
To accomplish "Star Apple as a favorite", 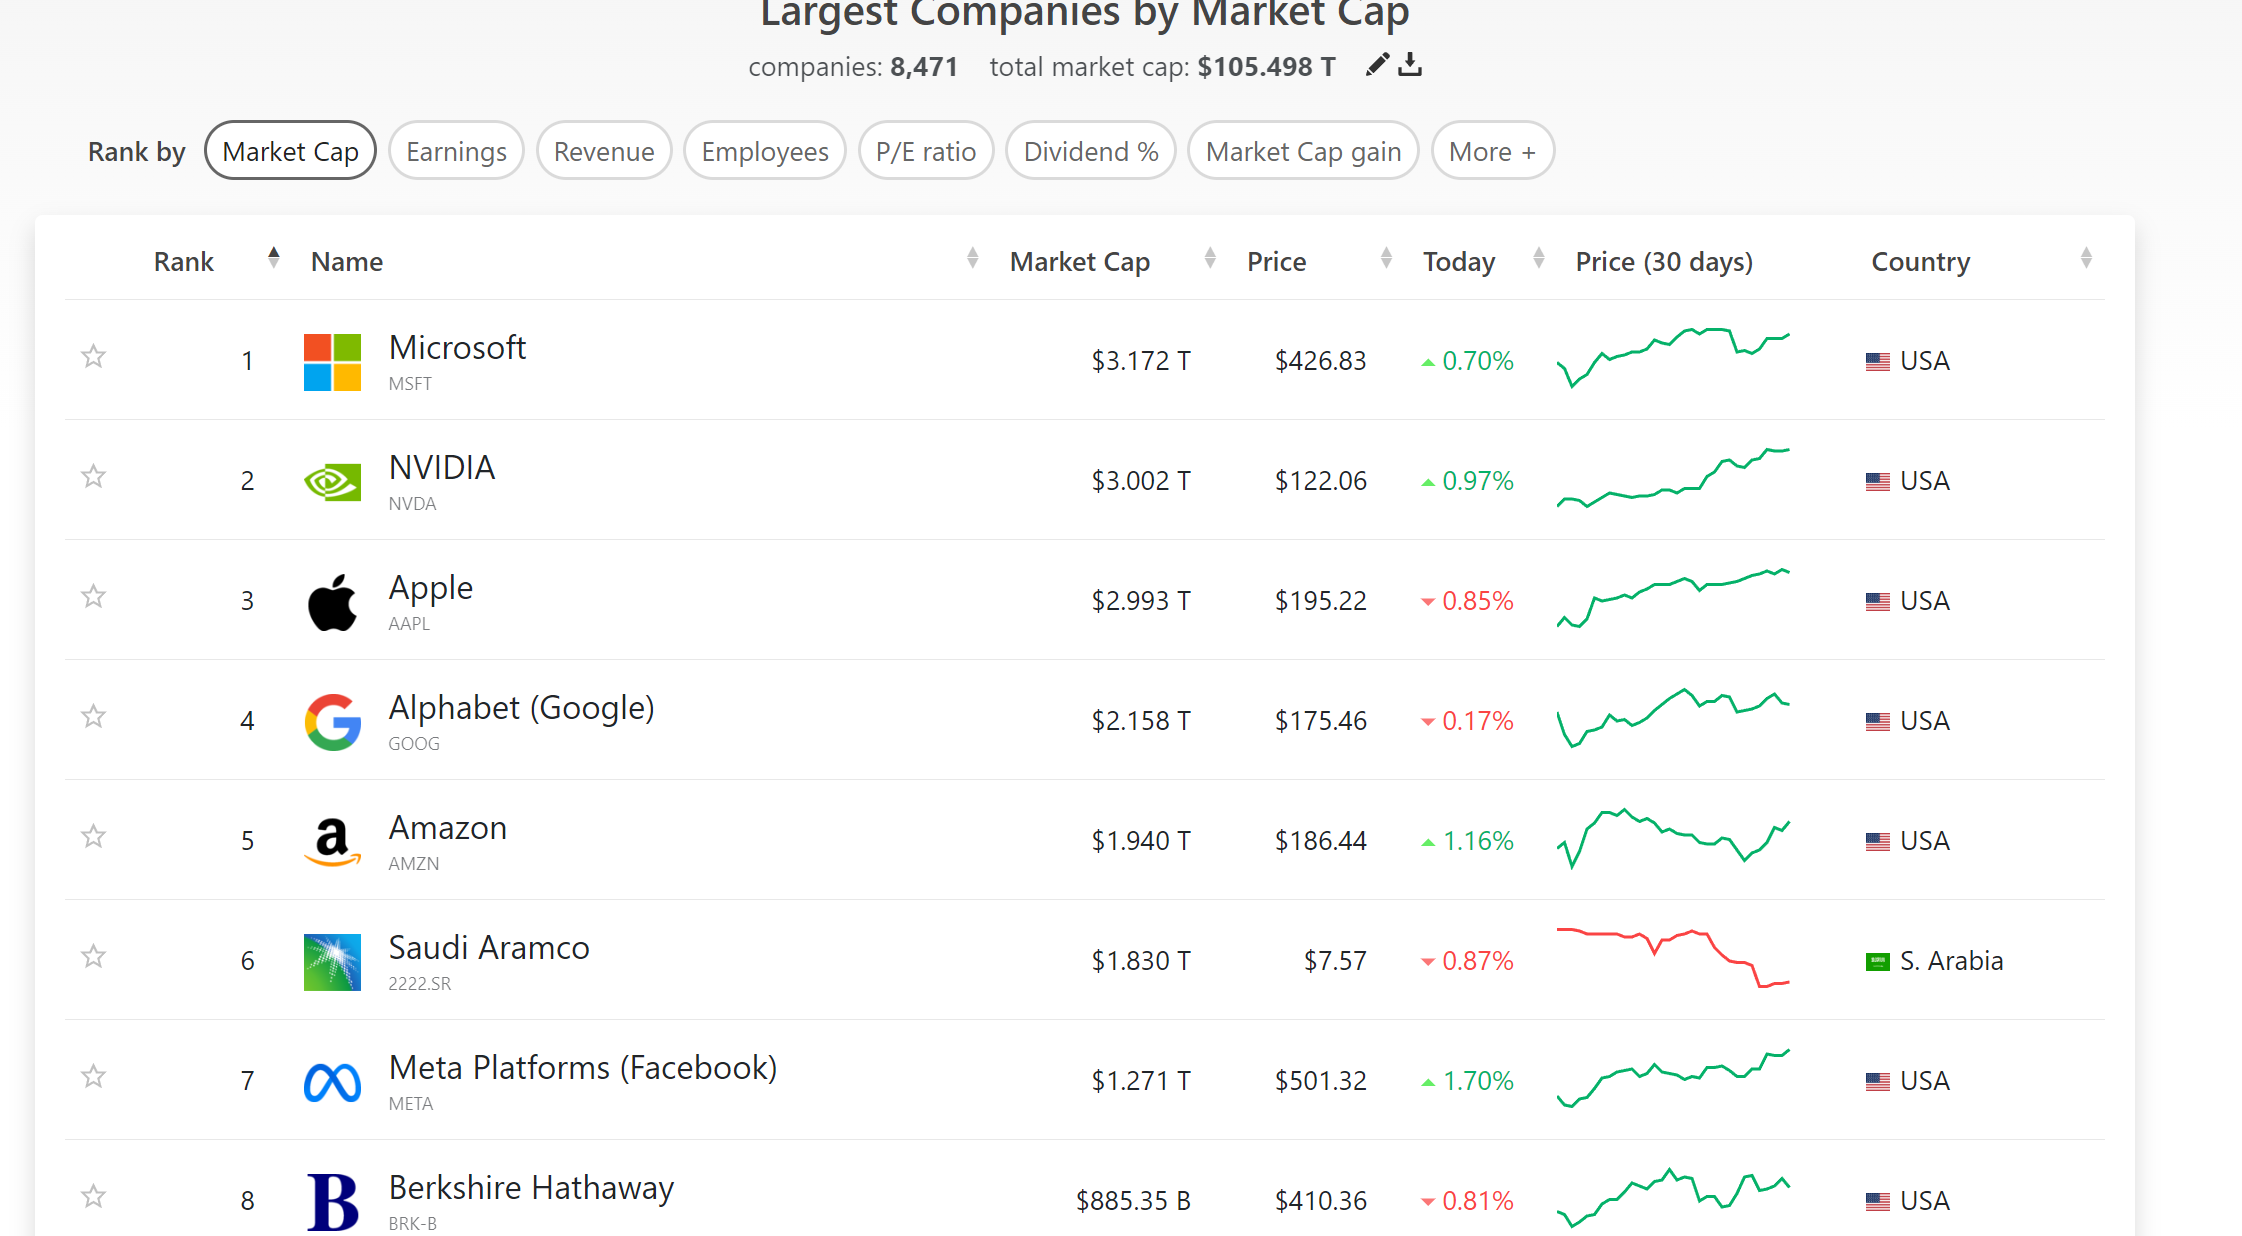I will pyautogui.click(x=93, y=596).
